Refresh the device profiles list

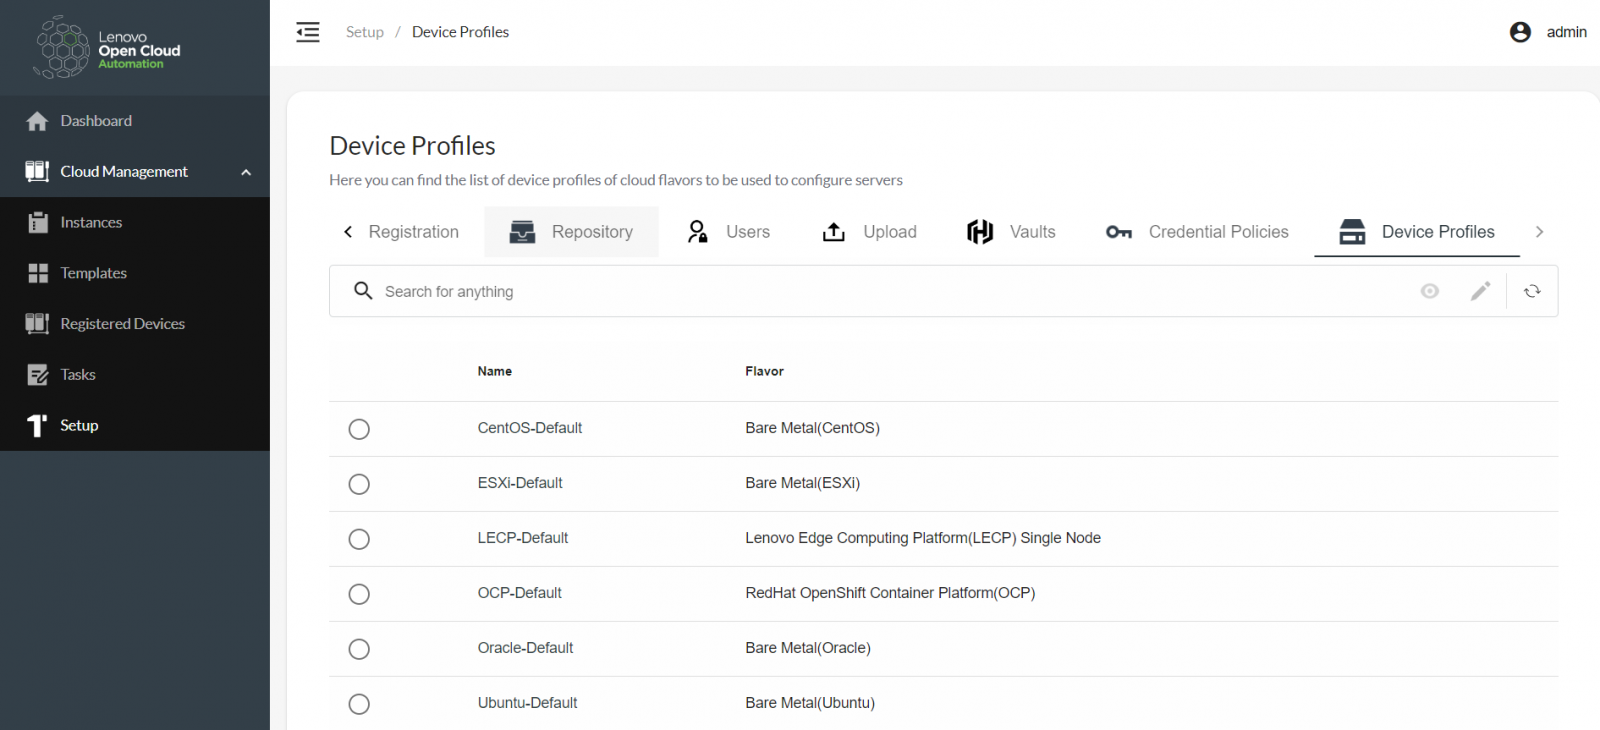click(1532, 291)
